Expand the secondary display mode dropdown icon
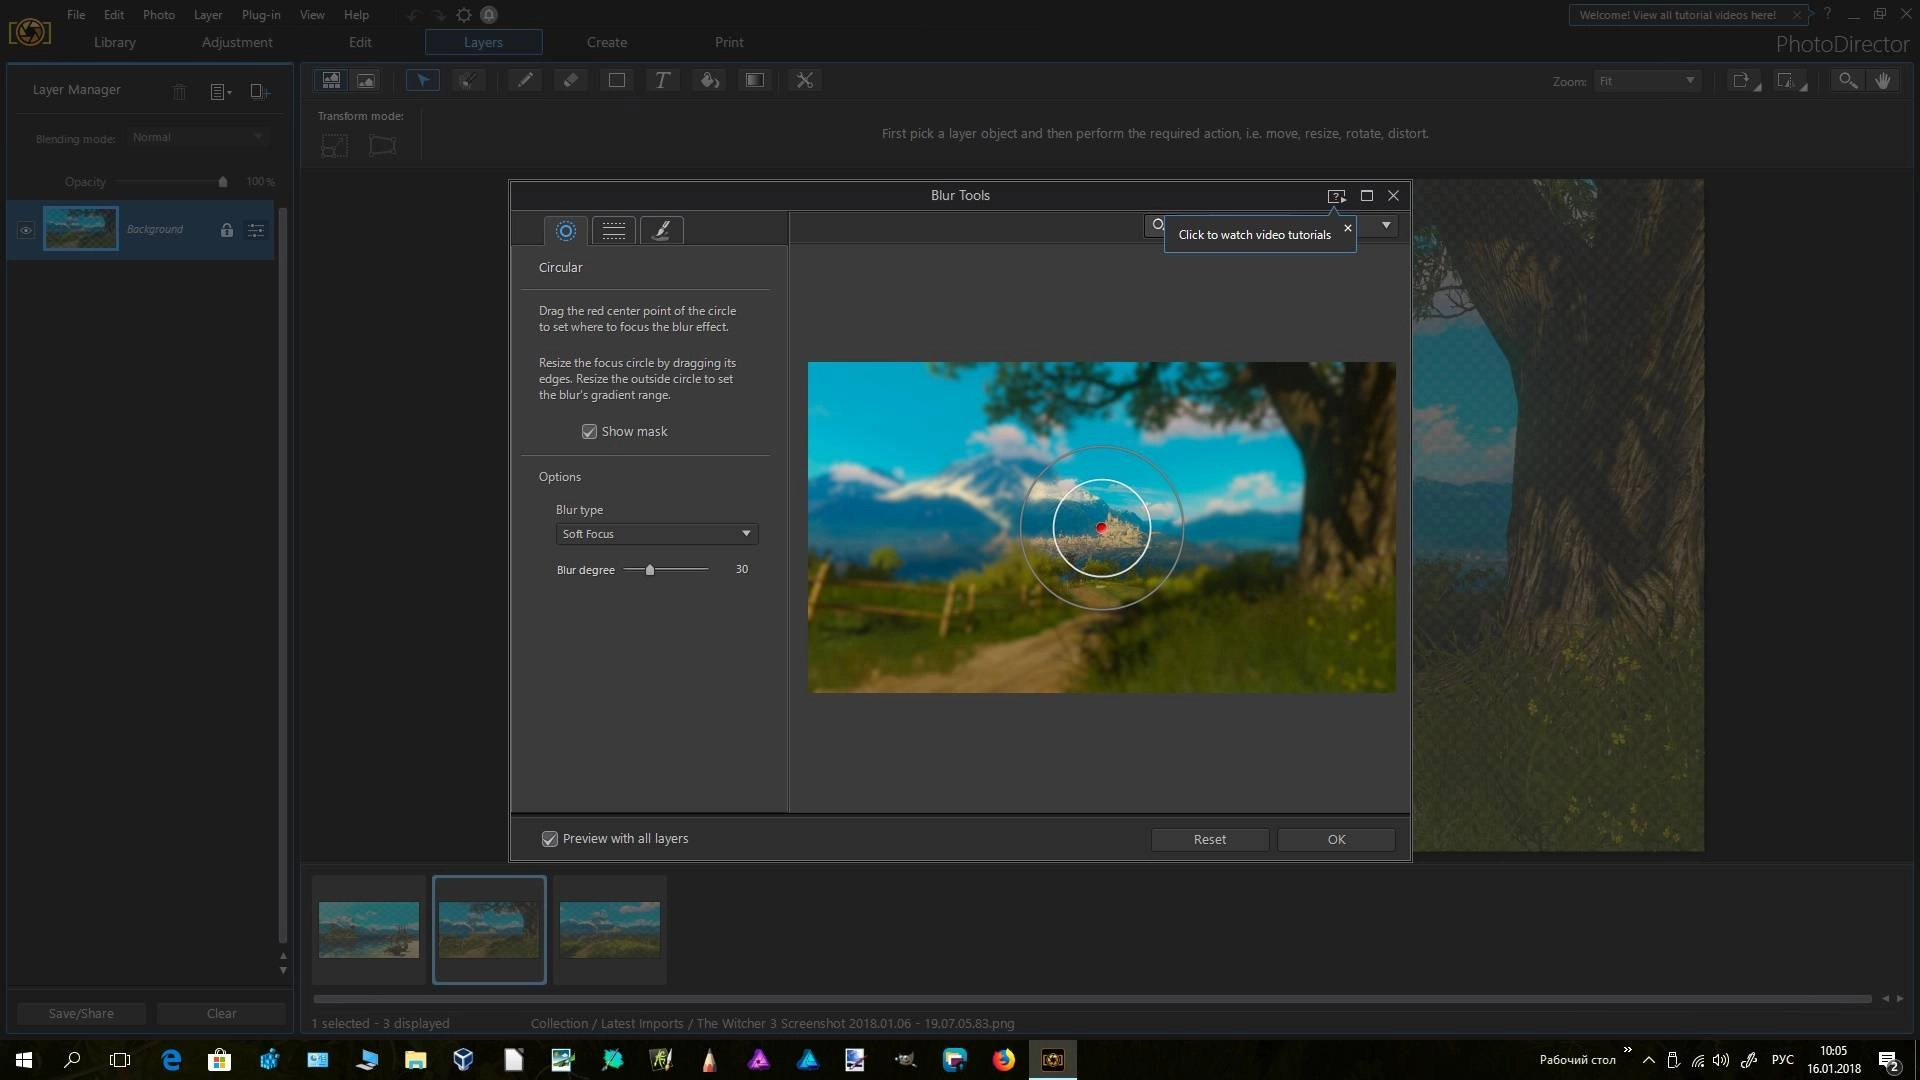Image resolution: width=1920 pixels, height=1080 pixels. [1790, 81]
